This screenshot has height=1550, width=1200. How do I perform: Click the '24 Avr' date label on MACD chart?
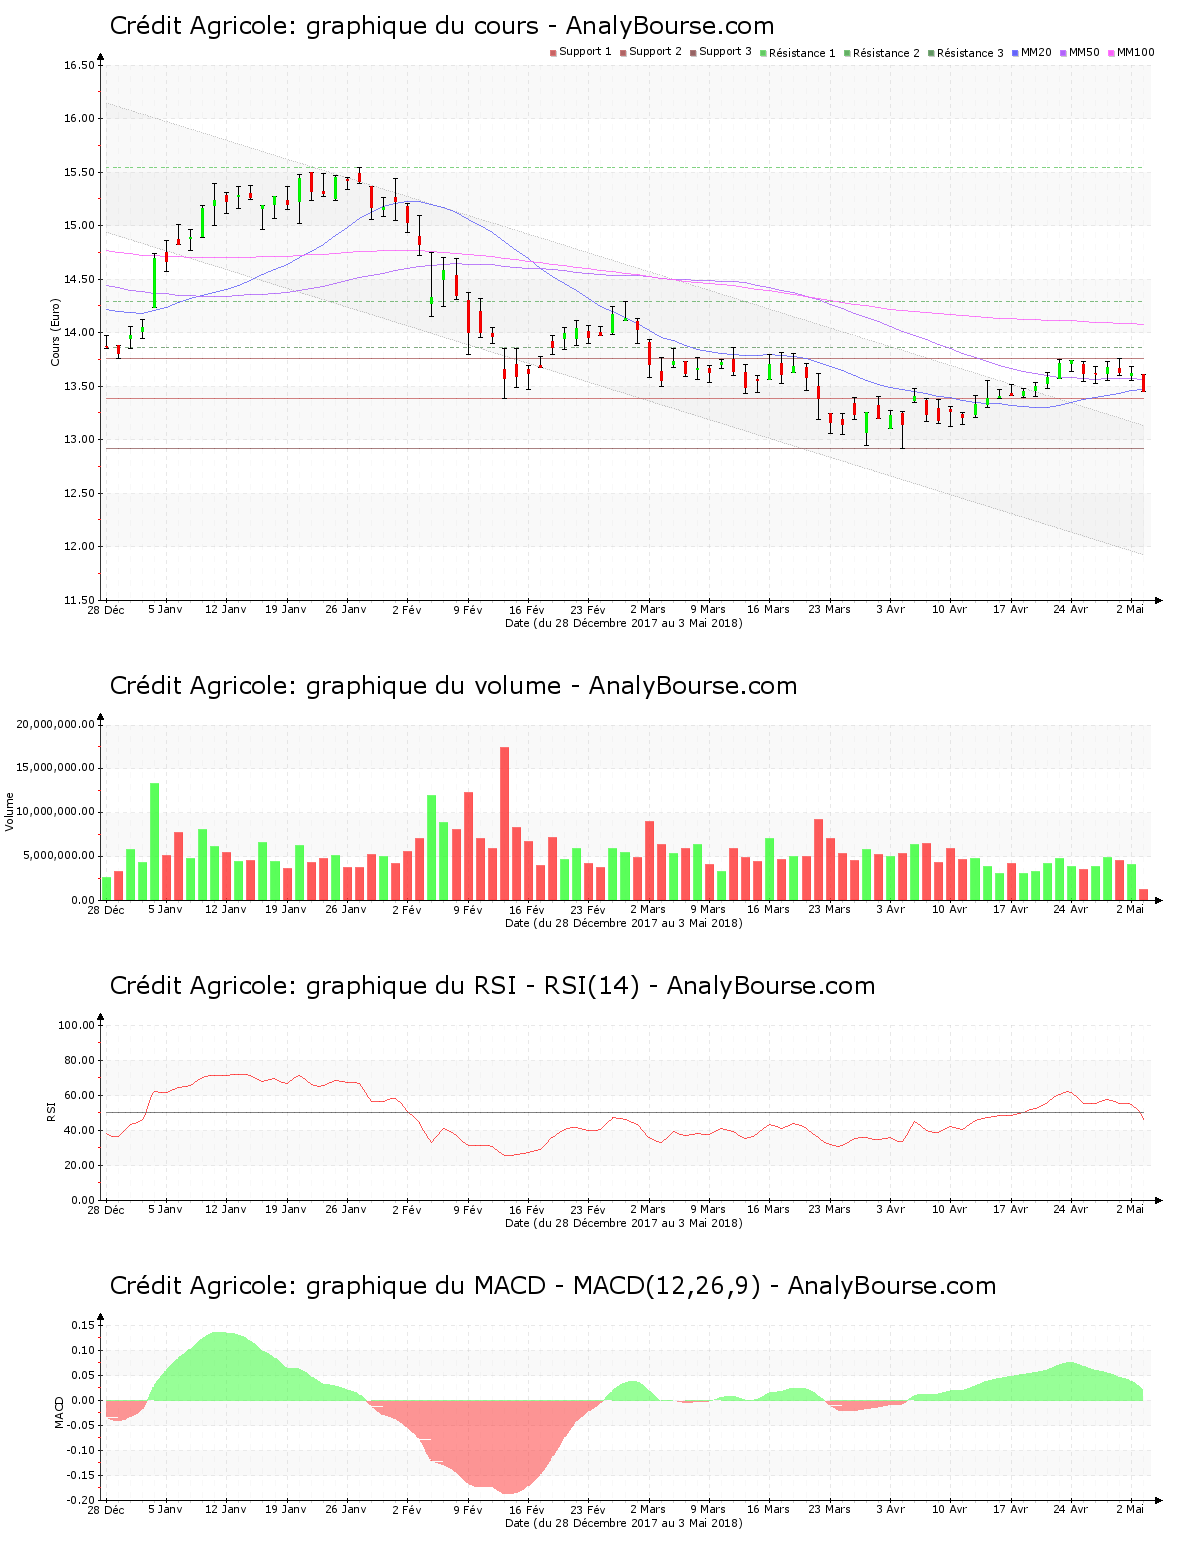pyautogui.click(x=1071, y=1510)
